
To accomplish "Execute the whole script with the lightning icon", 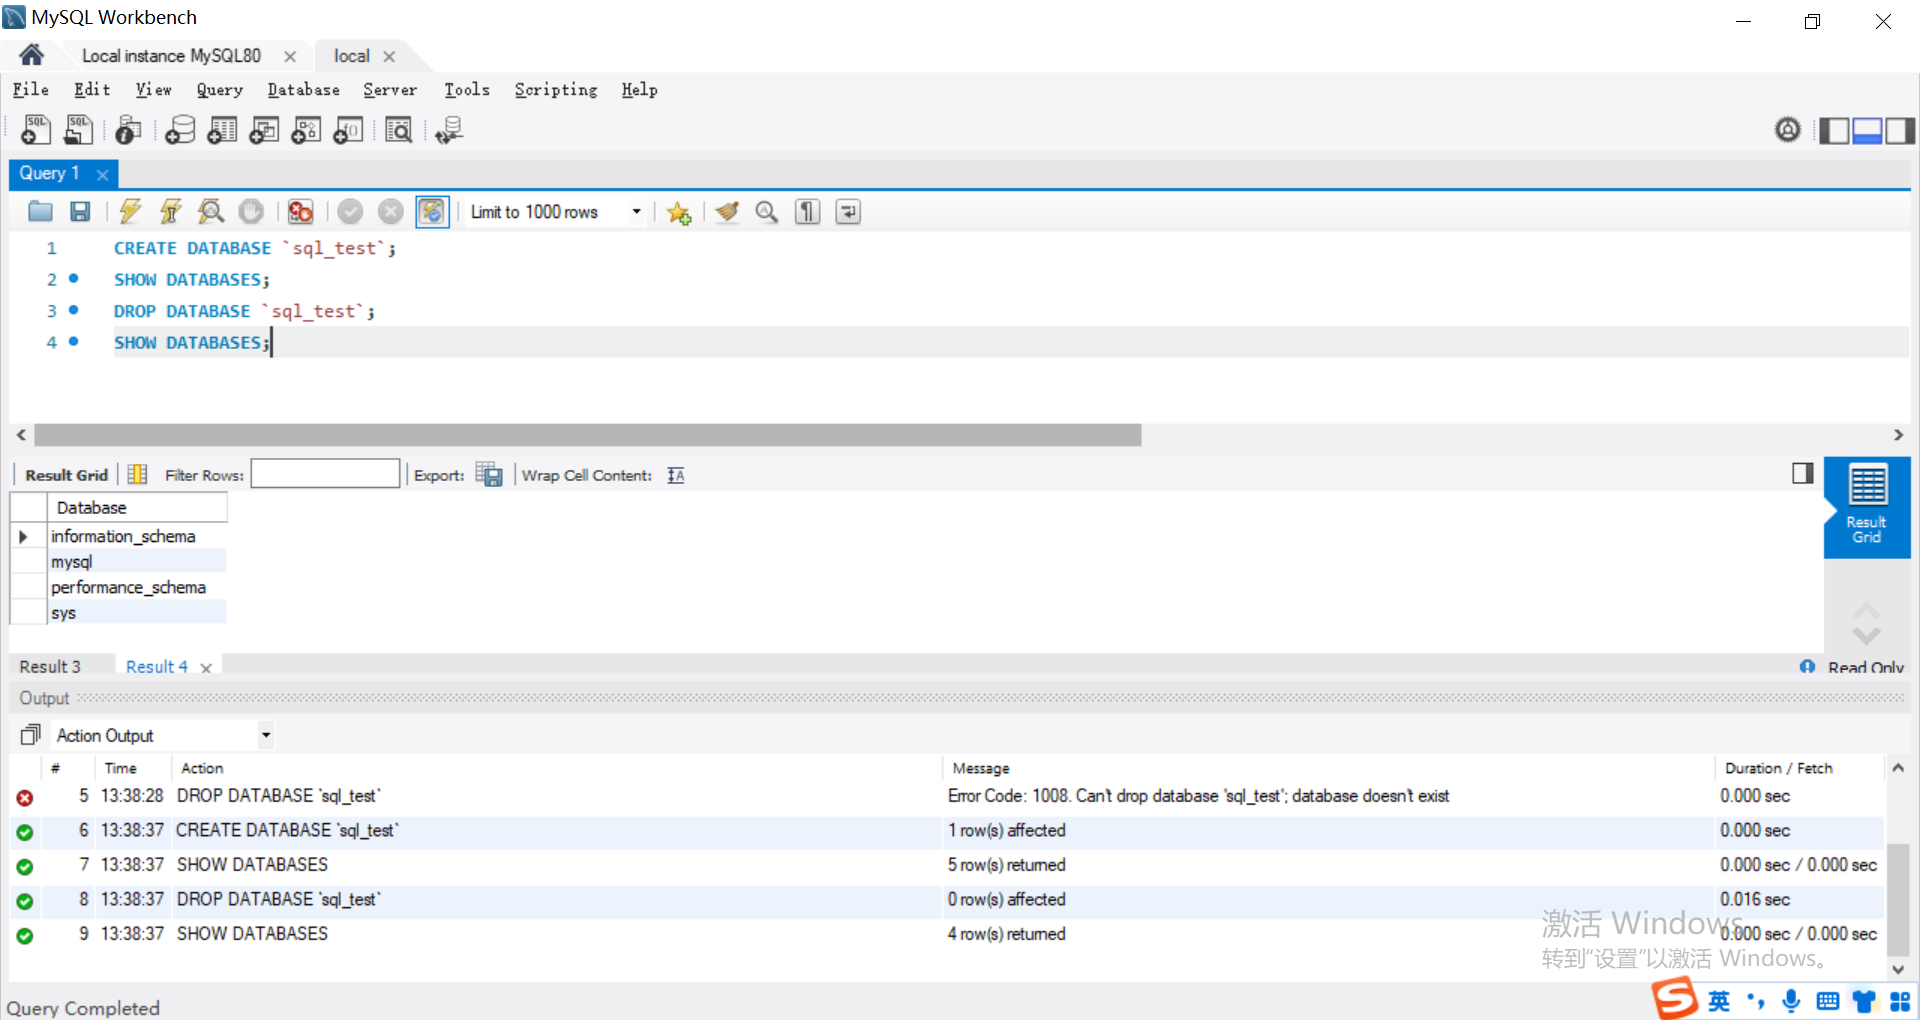I will coord(130,211).
